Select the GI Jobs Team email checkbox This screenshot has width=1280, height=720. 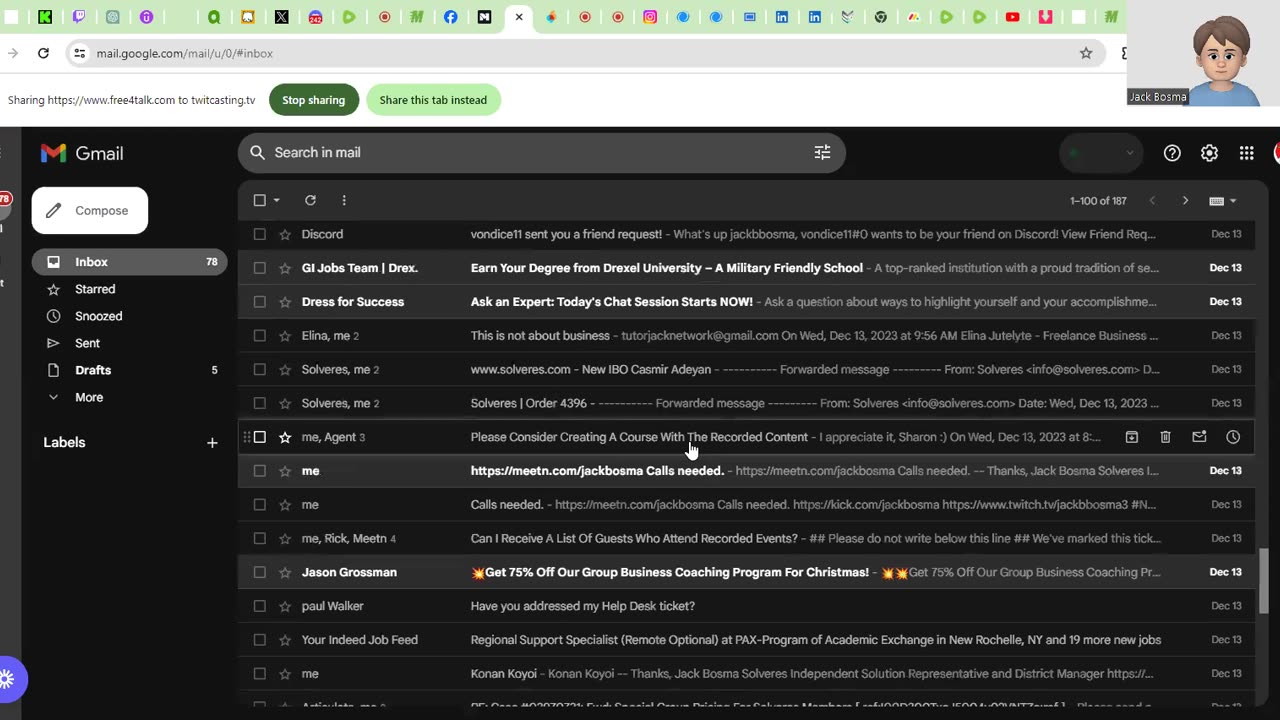[x=260, y=268]
